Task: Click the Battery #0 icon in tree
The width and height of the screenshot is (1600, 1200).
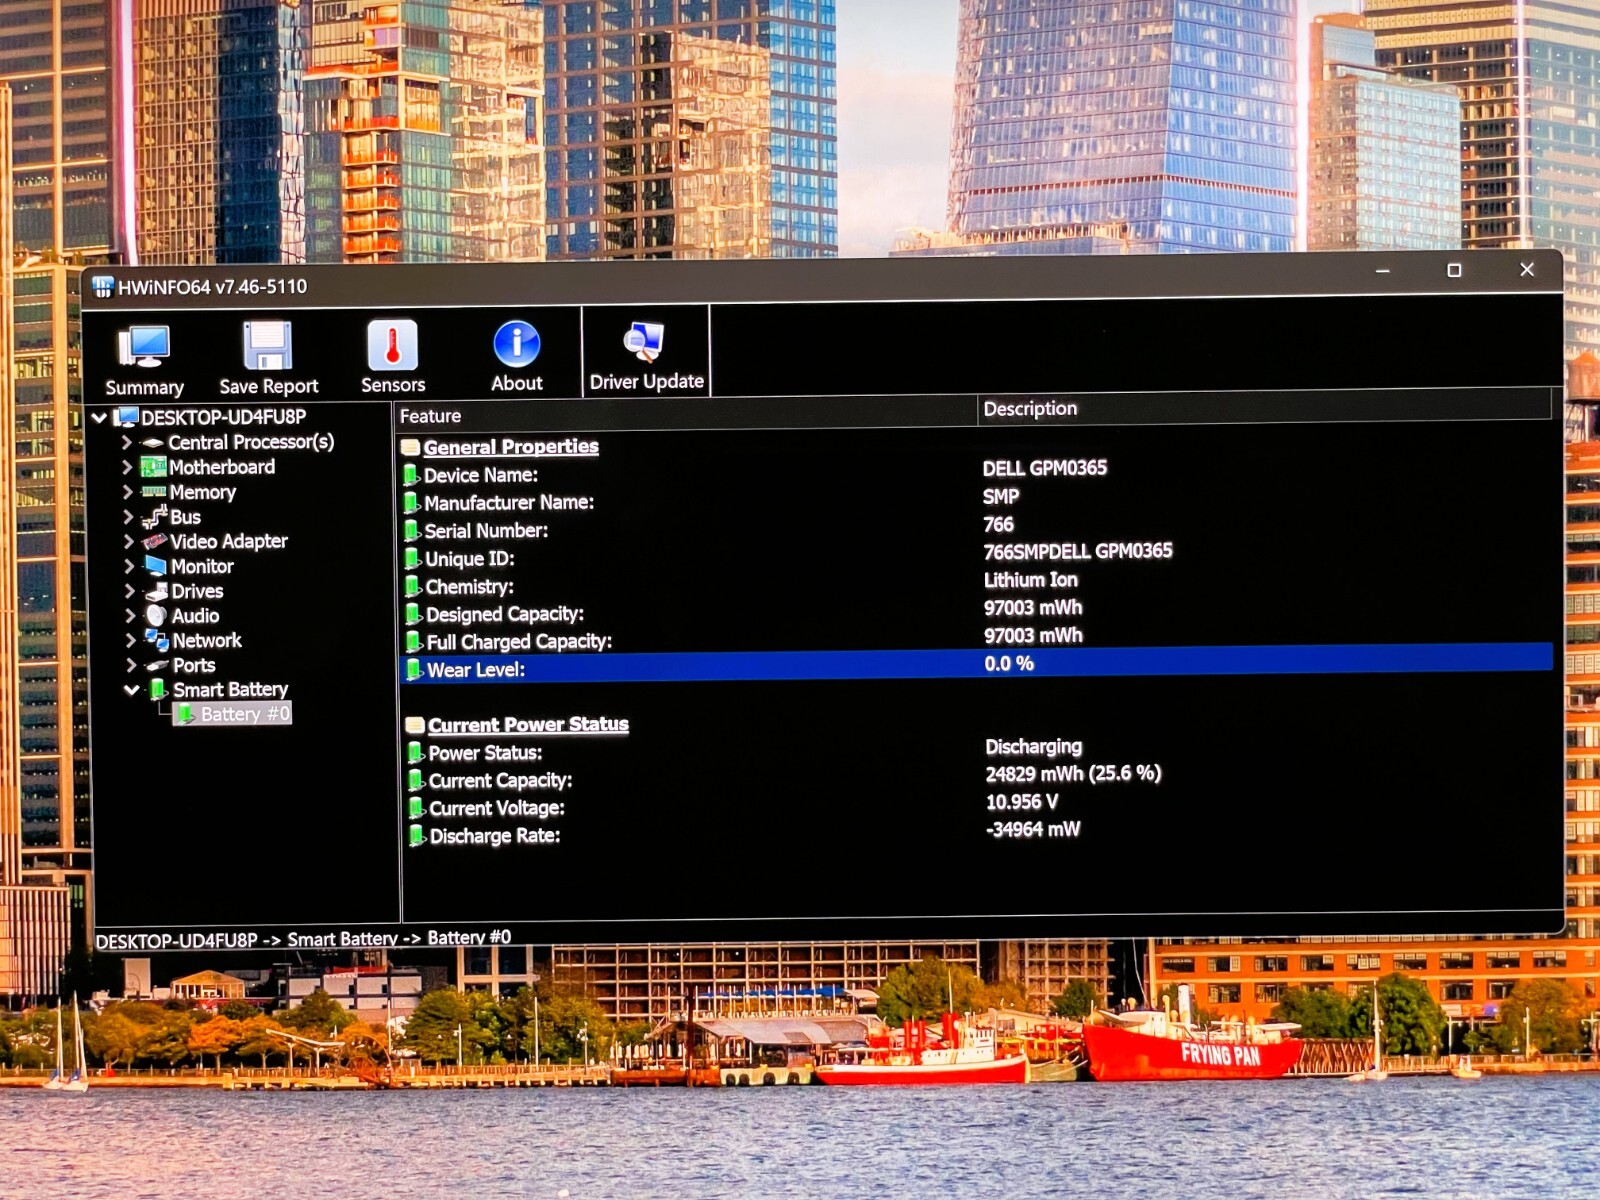Action: [x=186, y=714]
